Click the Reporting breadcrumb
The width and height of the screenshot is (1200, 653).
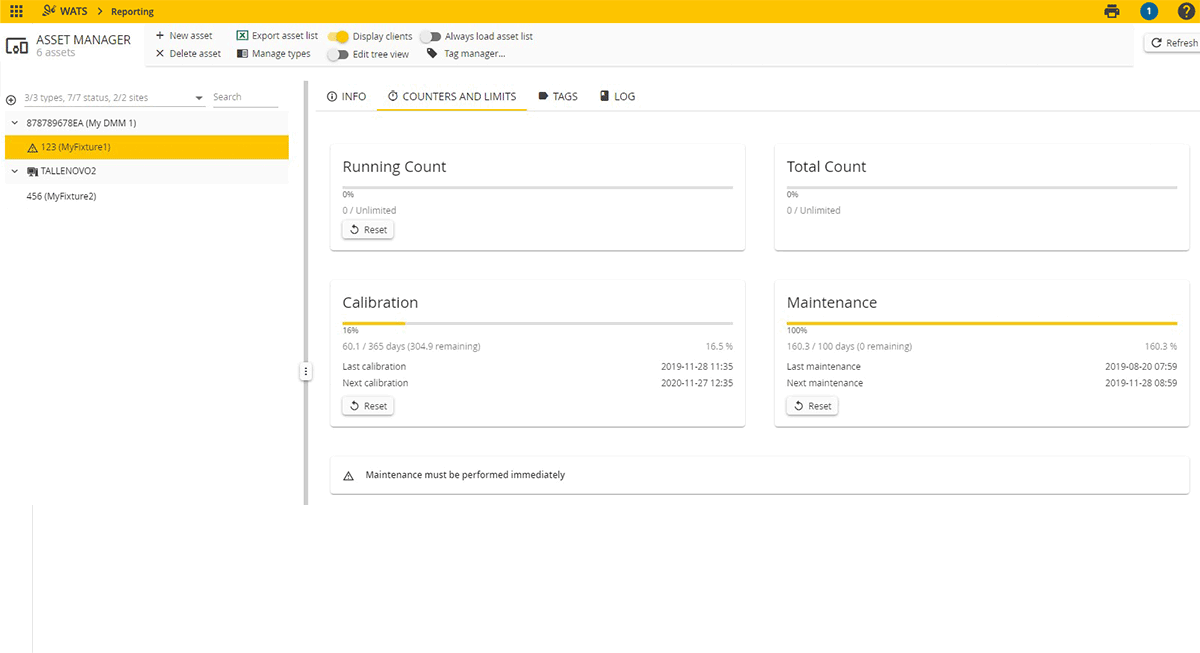tap(132, 12)
